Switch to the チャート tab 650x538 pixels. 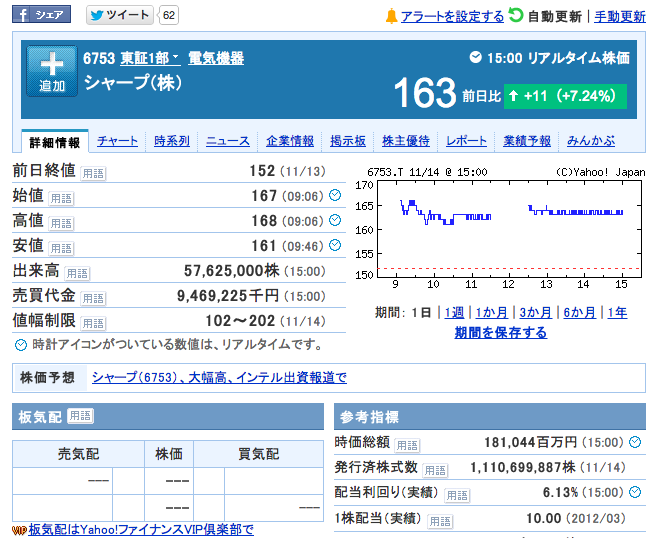pos(117,141)
